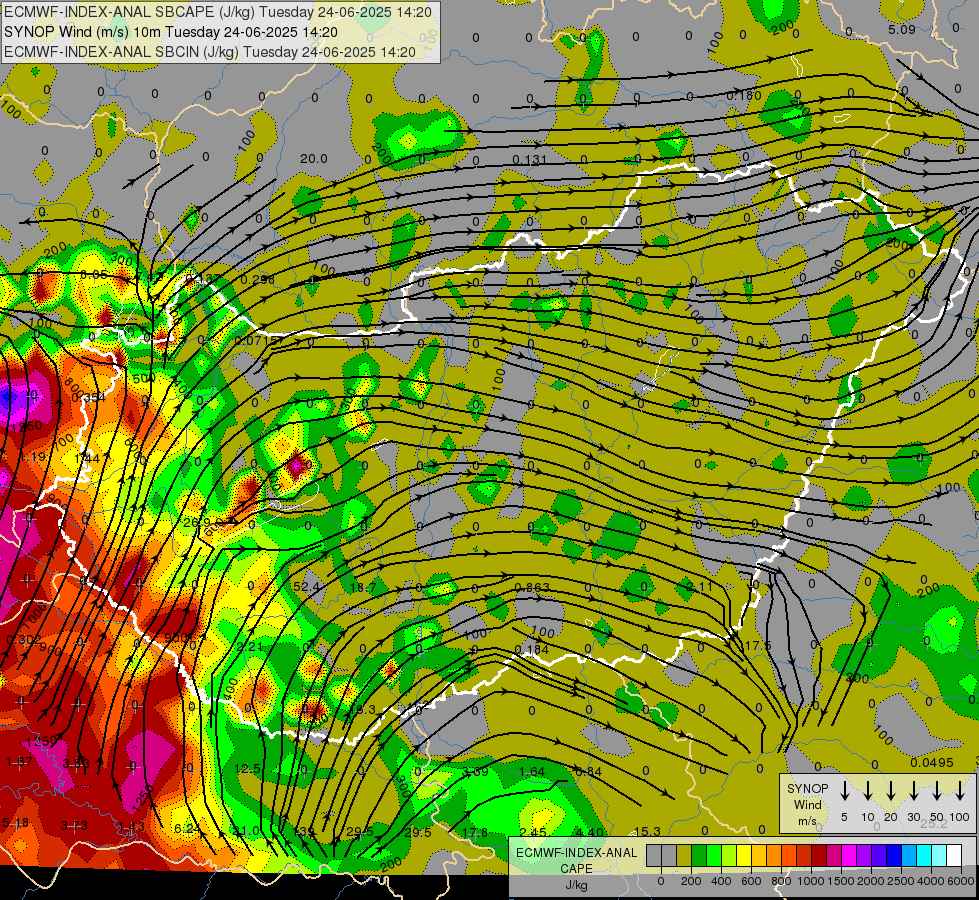Click the map value 52.4
The image size is (979, 900).
306,586
